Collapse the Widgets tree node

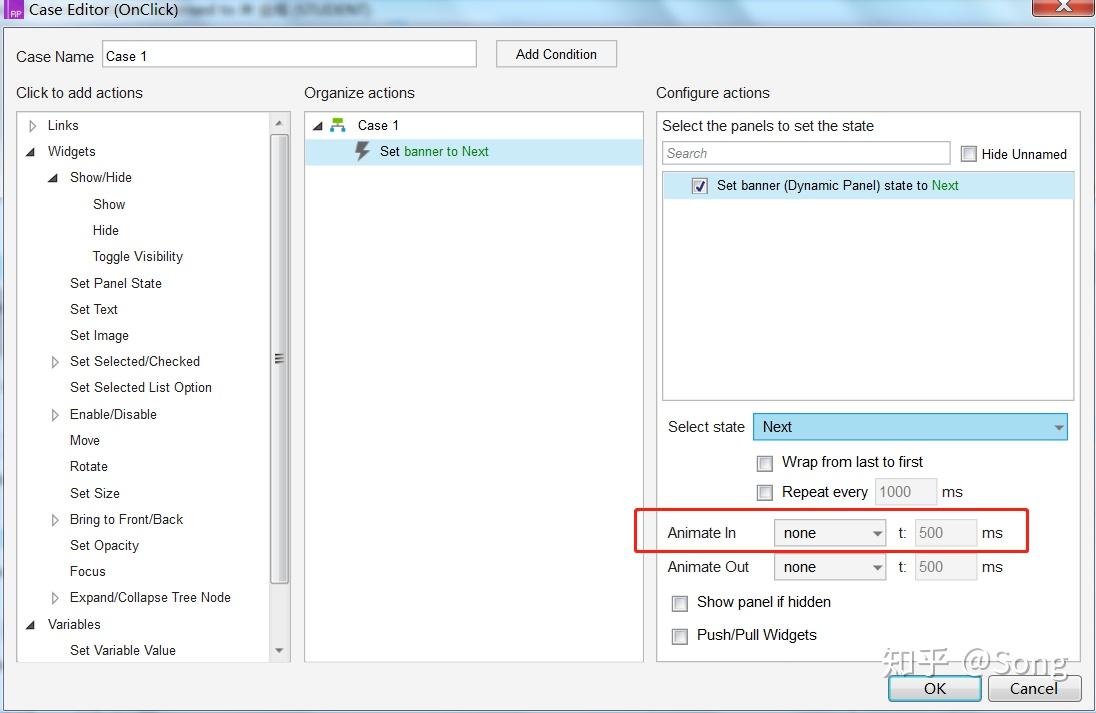point(31,152)
